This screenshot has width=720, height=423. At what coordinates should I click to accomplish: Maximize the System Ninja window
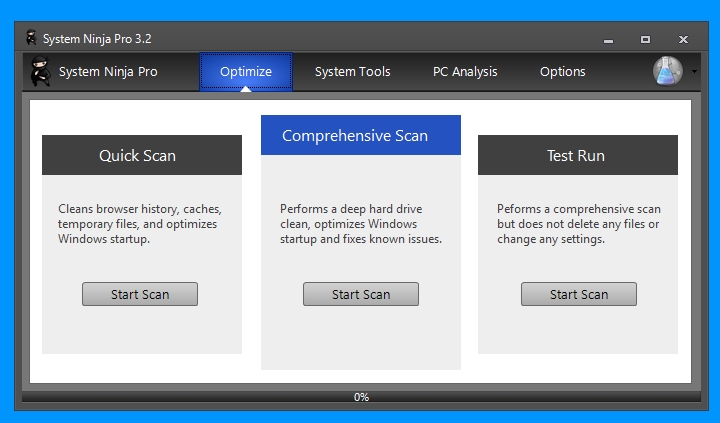(x=645, y=39)
